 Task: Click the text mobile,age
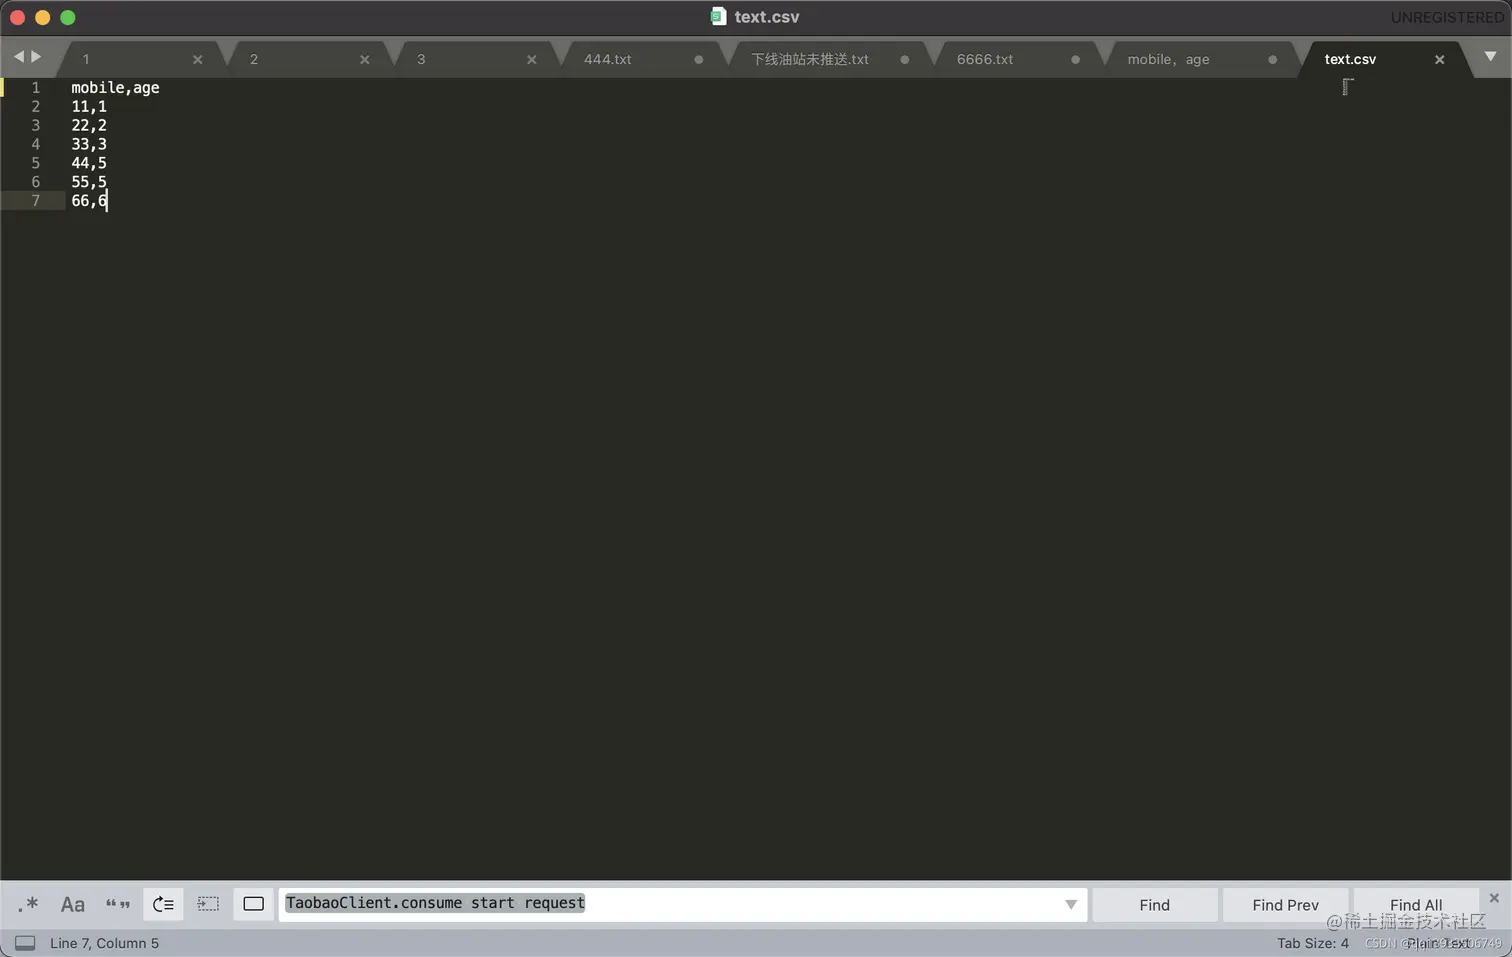(115, 88)
